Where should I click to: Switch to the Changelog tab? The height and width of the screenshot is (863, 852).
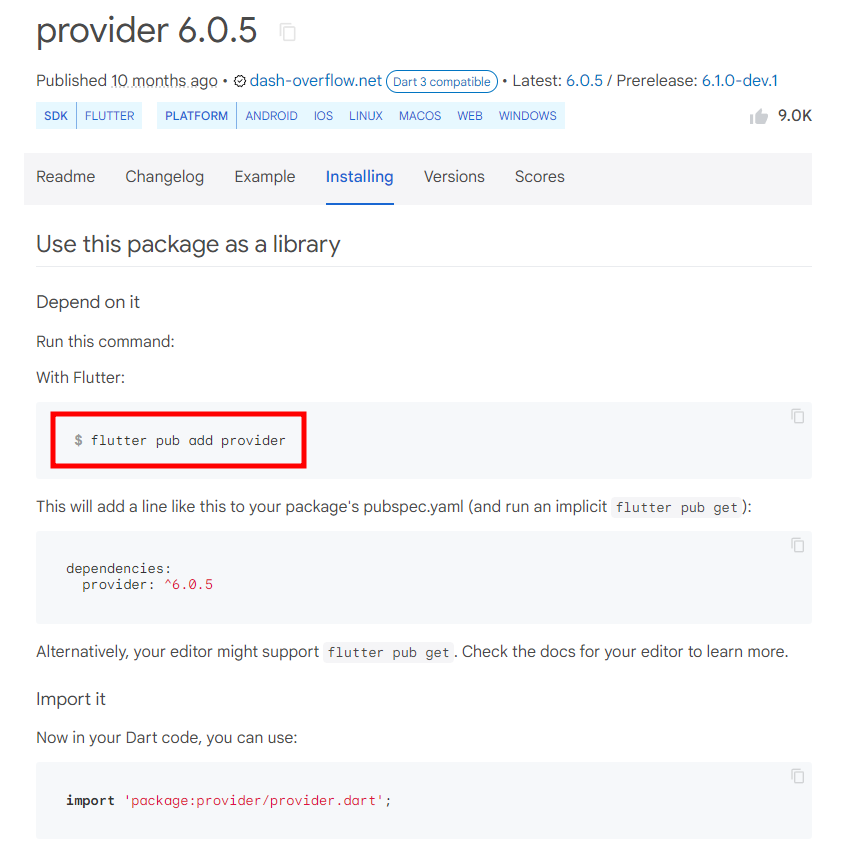click(x=165, y=177)
